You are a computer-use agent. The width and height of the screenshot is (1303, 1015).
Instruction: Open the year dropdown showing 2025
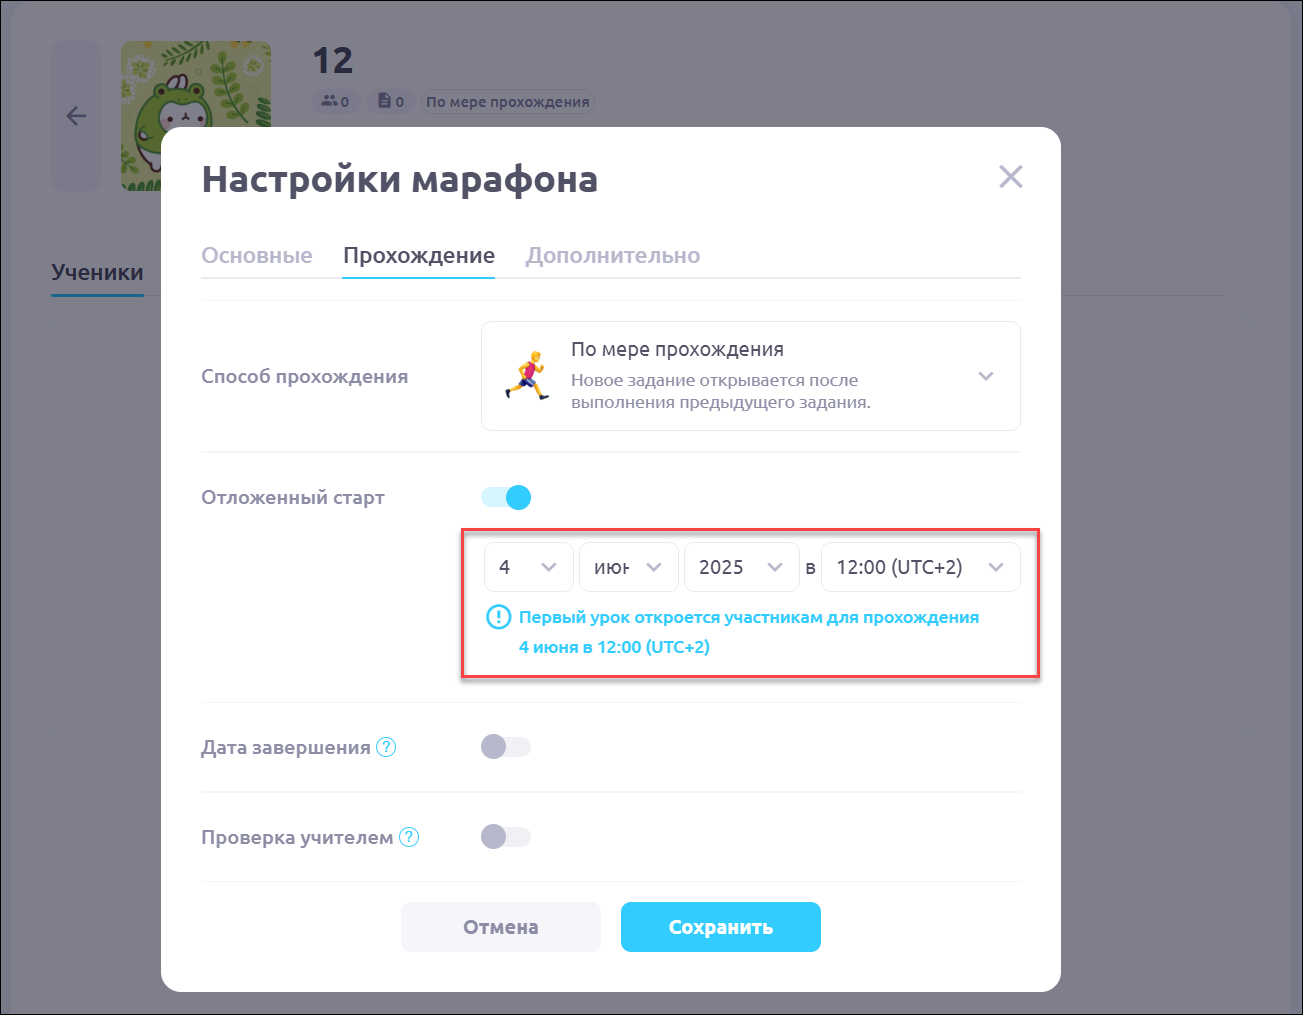coord(741,567)
